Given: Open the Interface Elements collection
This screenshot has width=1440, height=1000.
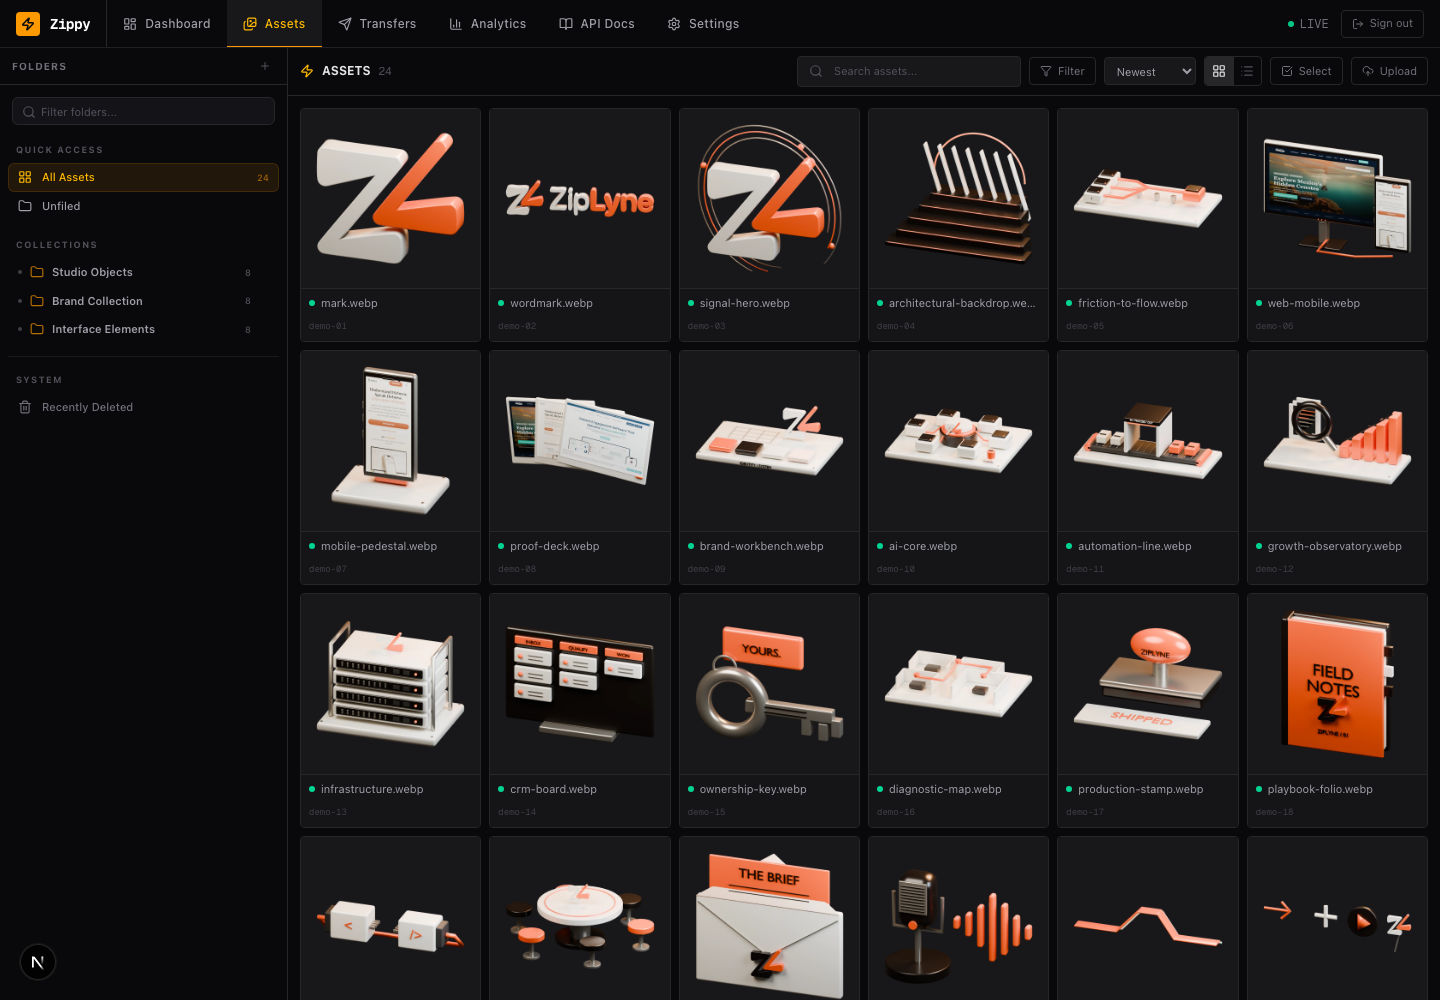Looking at the screenshot, I should click(x=143, y=329).
